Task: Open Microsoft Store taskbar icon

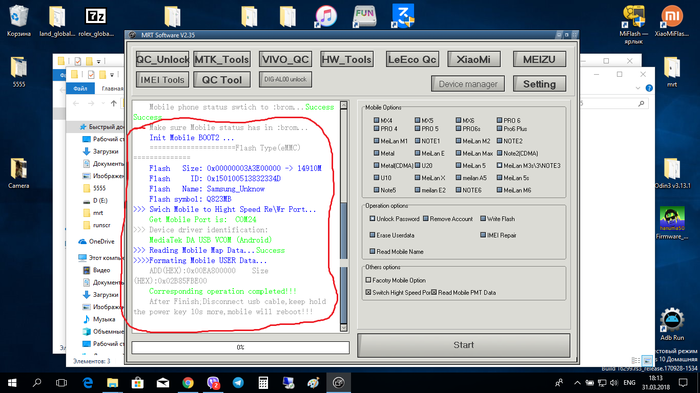Action: pos(138,383)
